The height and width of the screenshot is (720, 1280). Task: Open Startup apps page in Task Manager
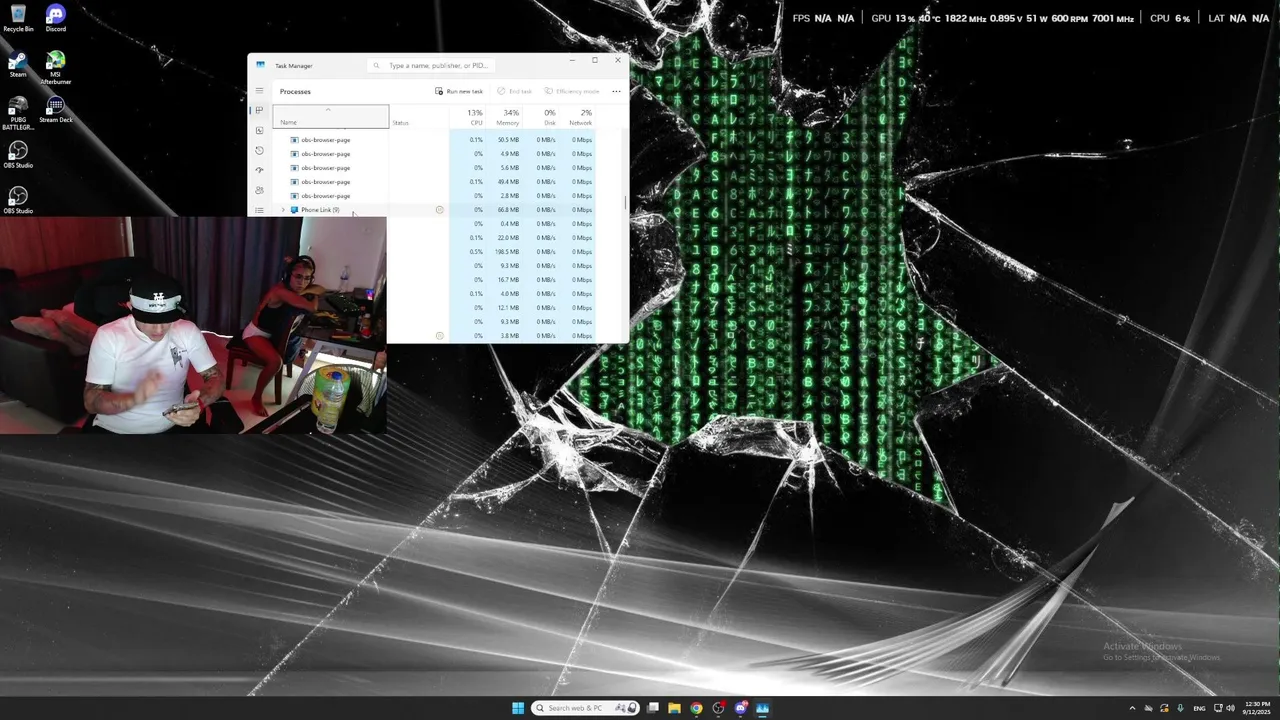(x=259, y=170)
